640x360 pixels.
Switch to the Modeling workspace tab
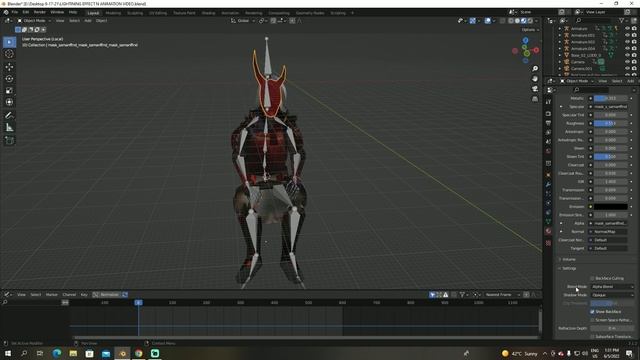(113, 13)
